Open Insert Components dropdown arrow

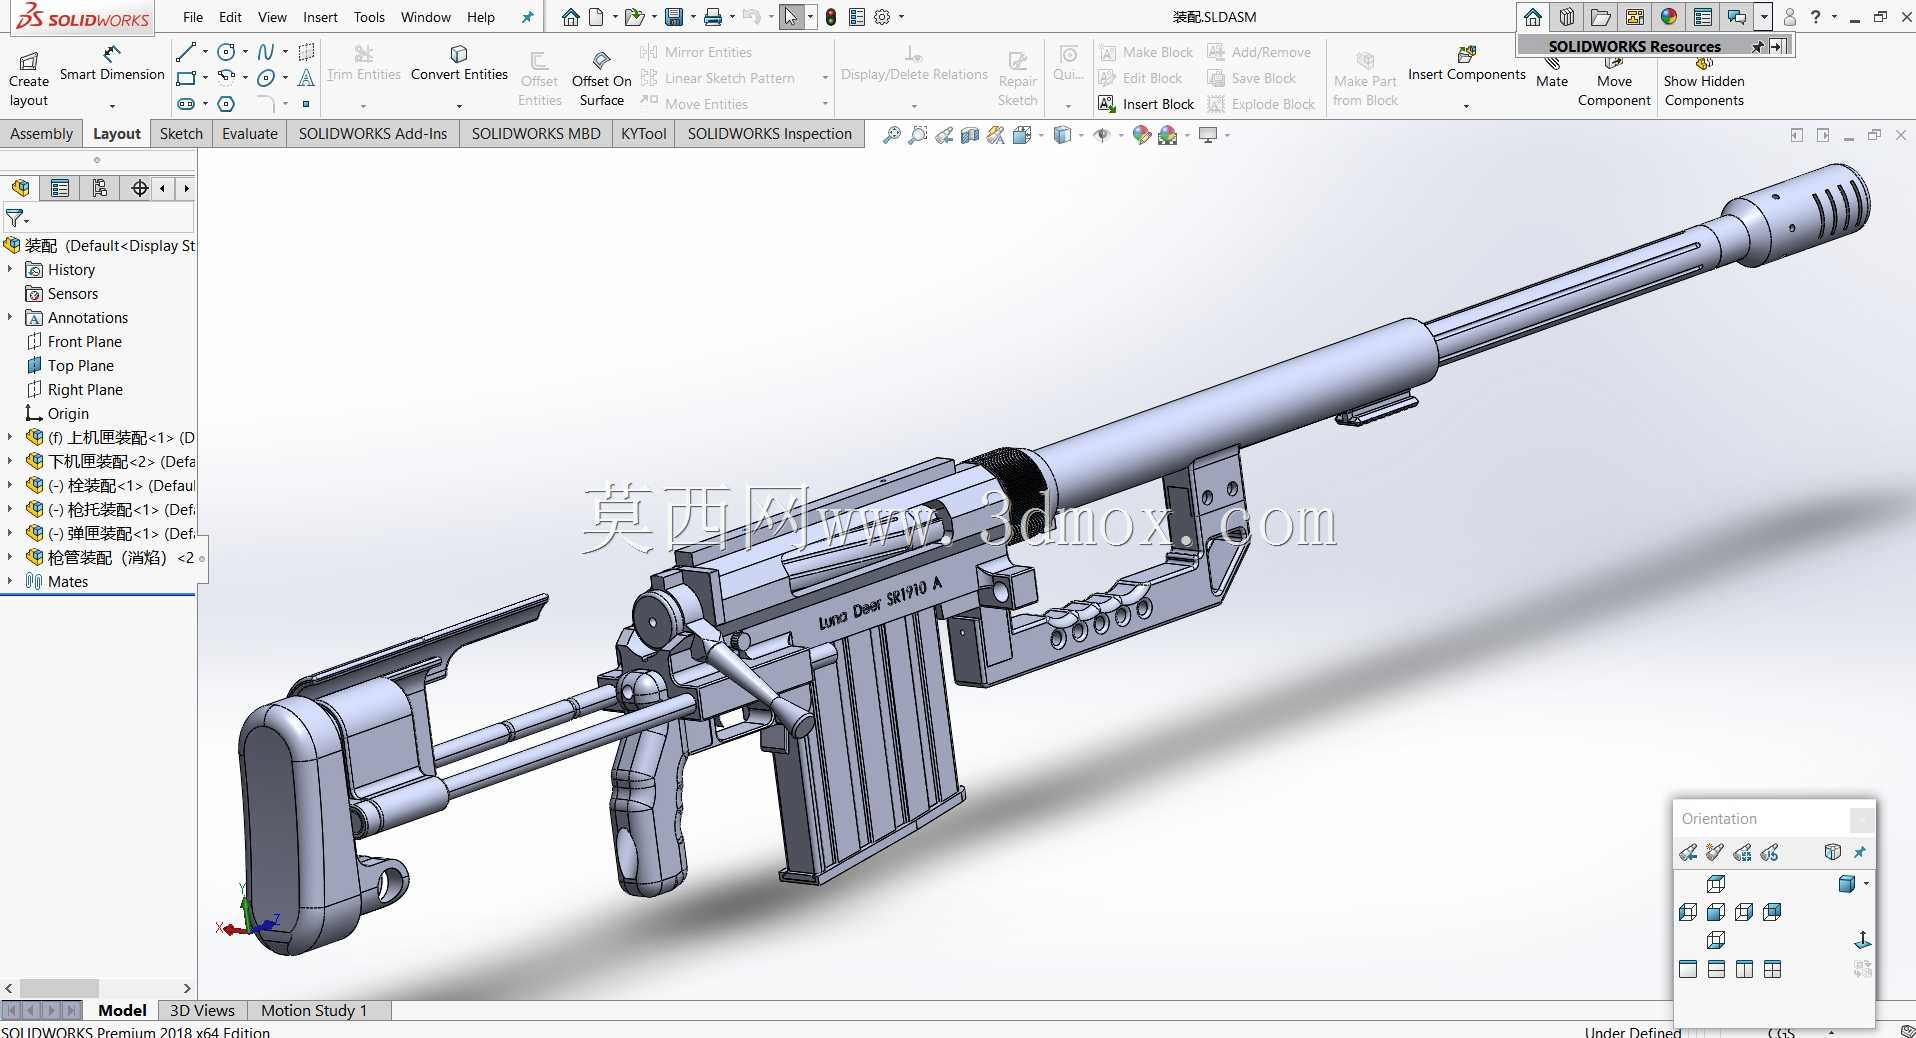click(x=1466, y=105)
